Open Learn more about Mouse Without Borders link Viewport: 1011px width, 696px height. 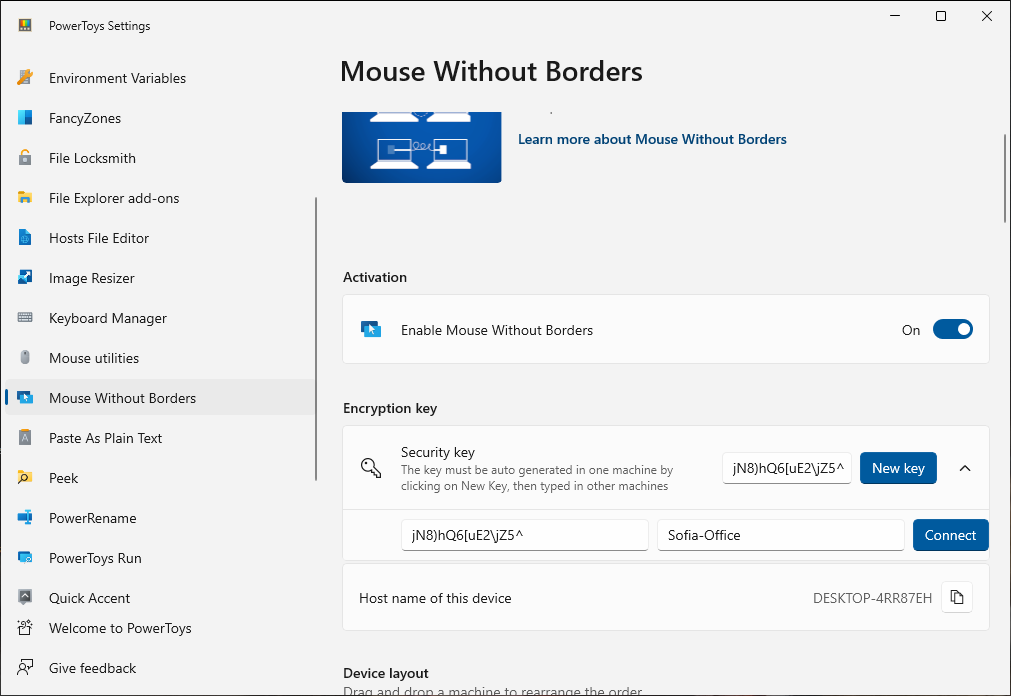(x=652, y=139)
